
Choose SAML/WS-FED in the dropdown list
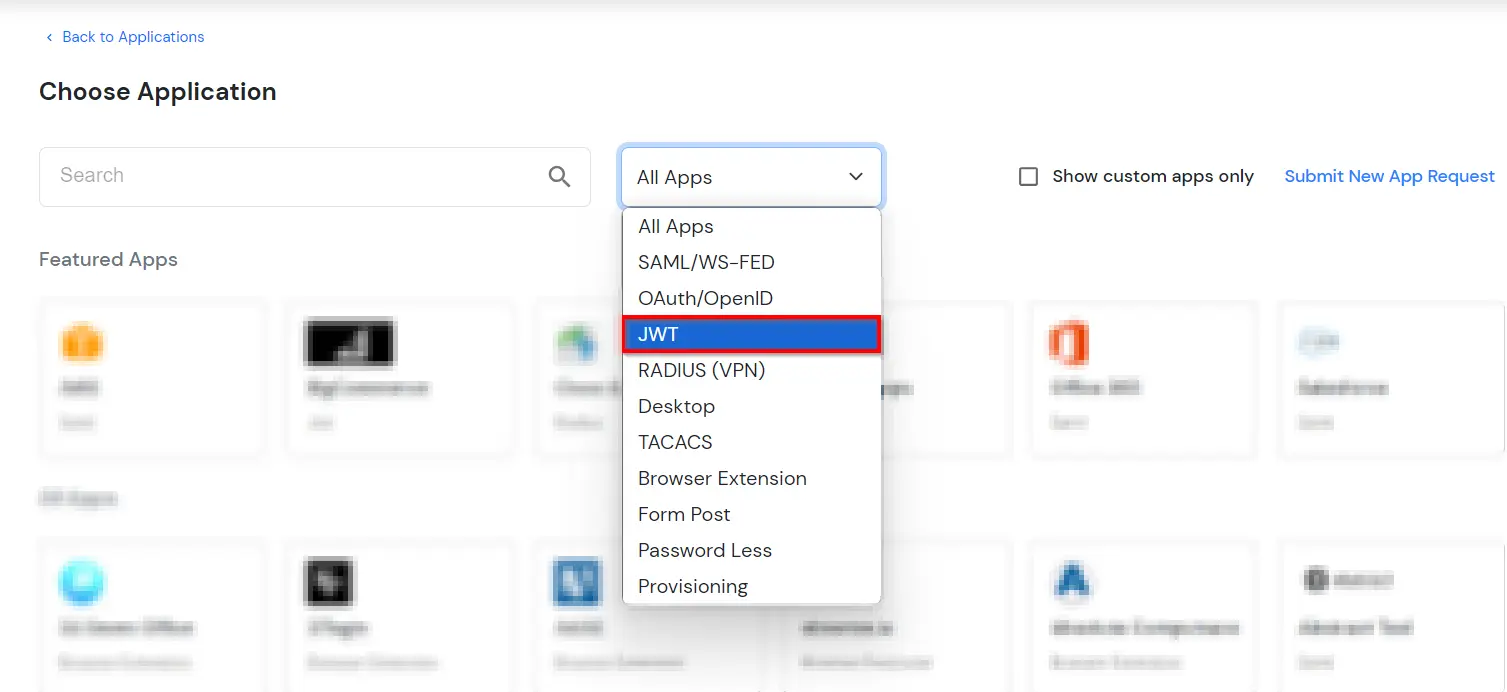coord(704,262)
